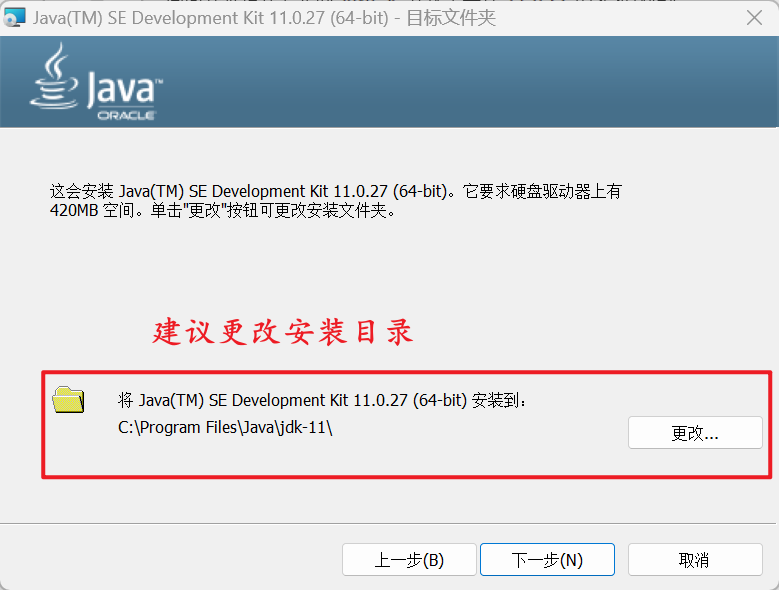This screenshot has height=590, width=779.
Task: Select the path text C:\Program Files\Java\jdk-11\
Action: click(x=225, y=427)
